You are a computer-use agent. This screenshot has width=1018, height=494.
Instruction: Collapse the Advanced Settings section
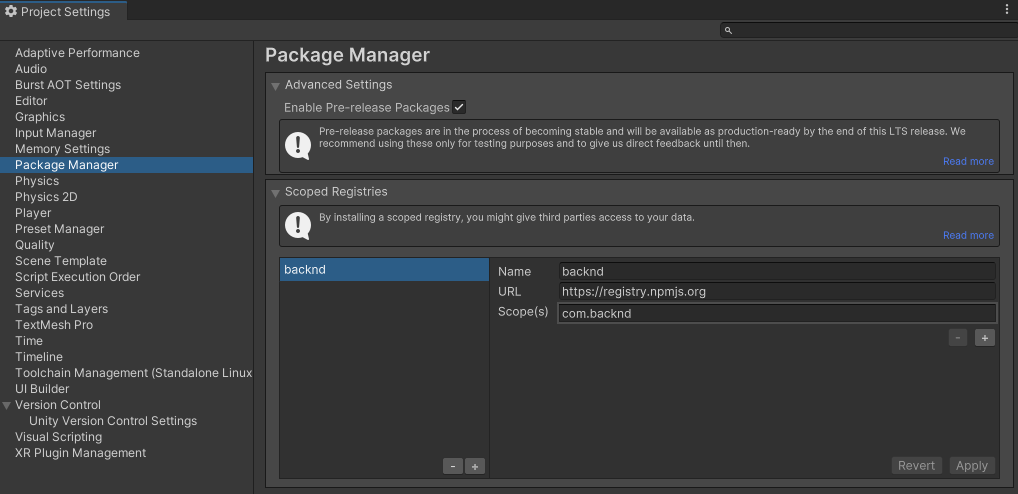coord(275,86)
